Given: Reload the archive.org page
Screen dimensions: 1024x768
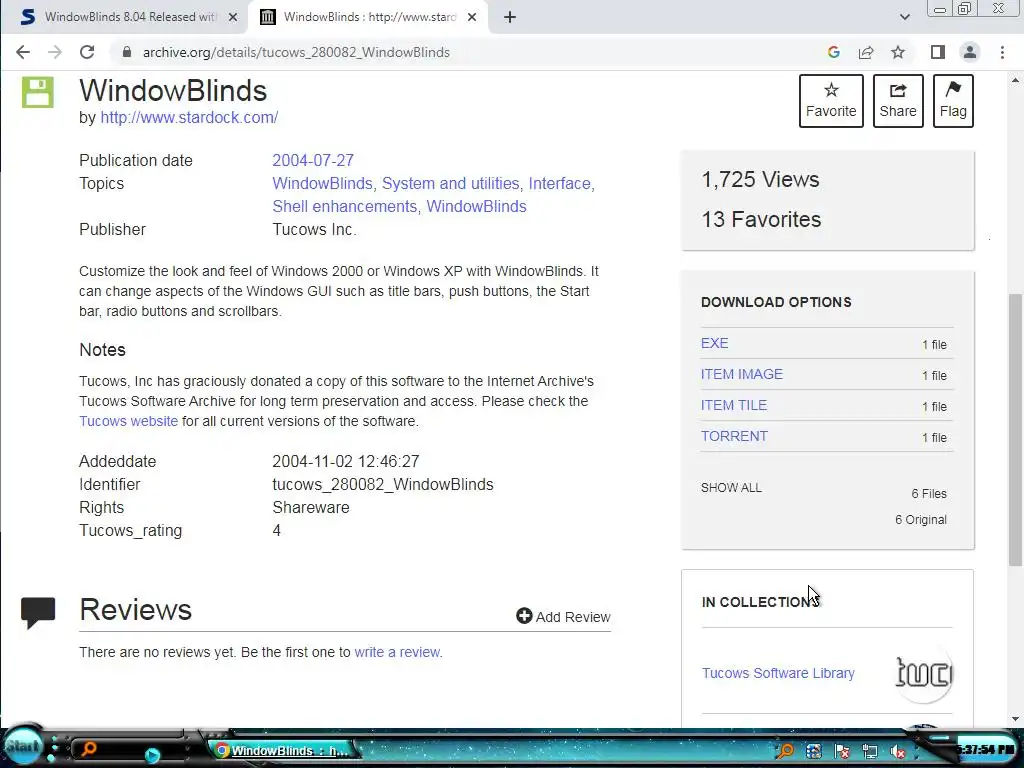Looking at the screenshot, I should [87, 52].
